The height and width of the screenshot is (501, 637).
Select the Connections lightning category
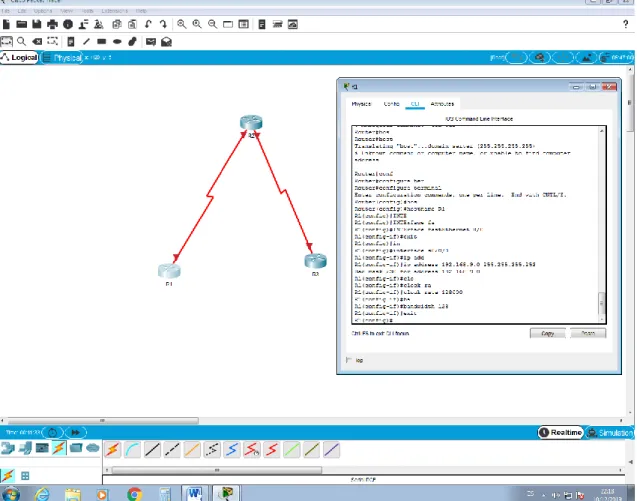click(59, 448)
